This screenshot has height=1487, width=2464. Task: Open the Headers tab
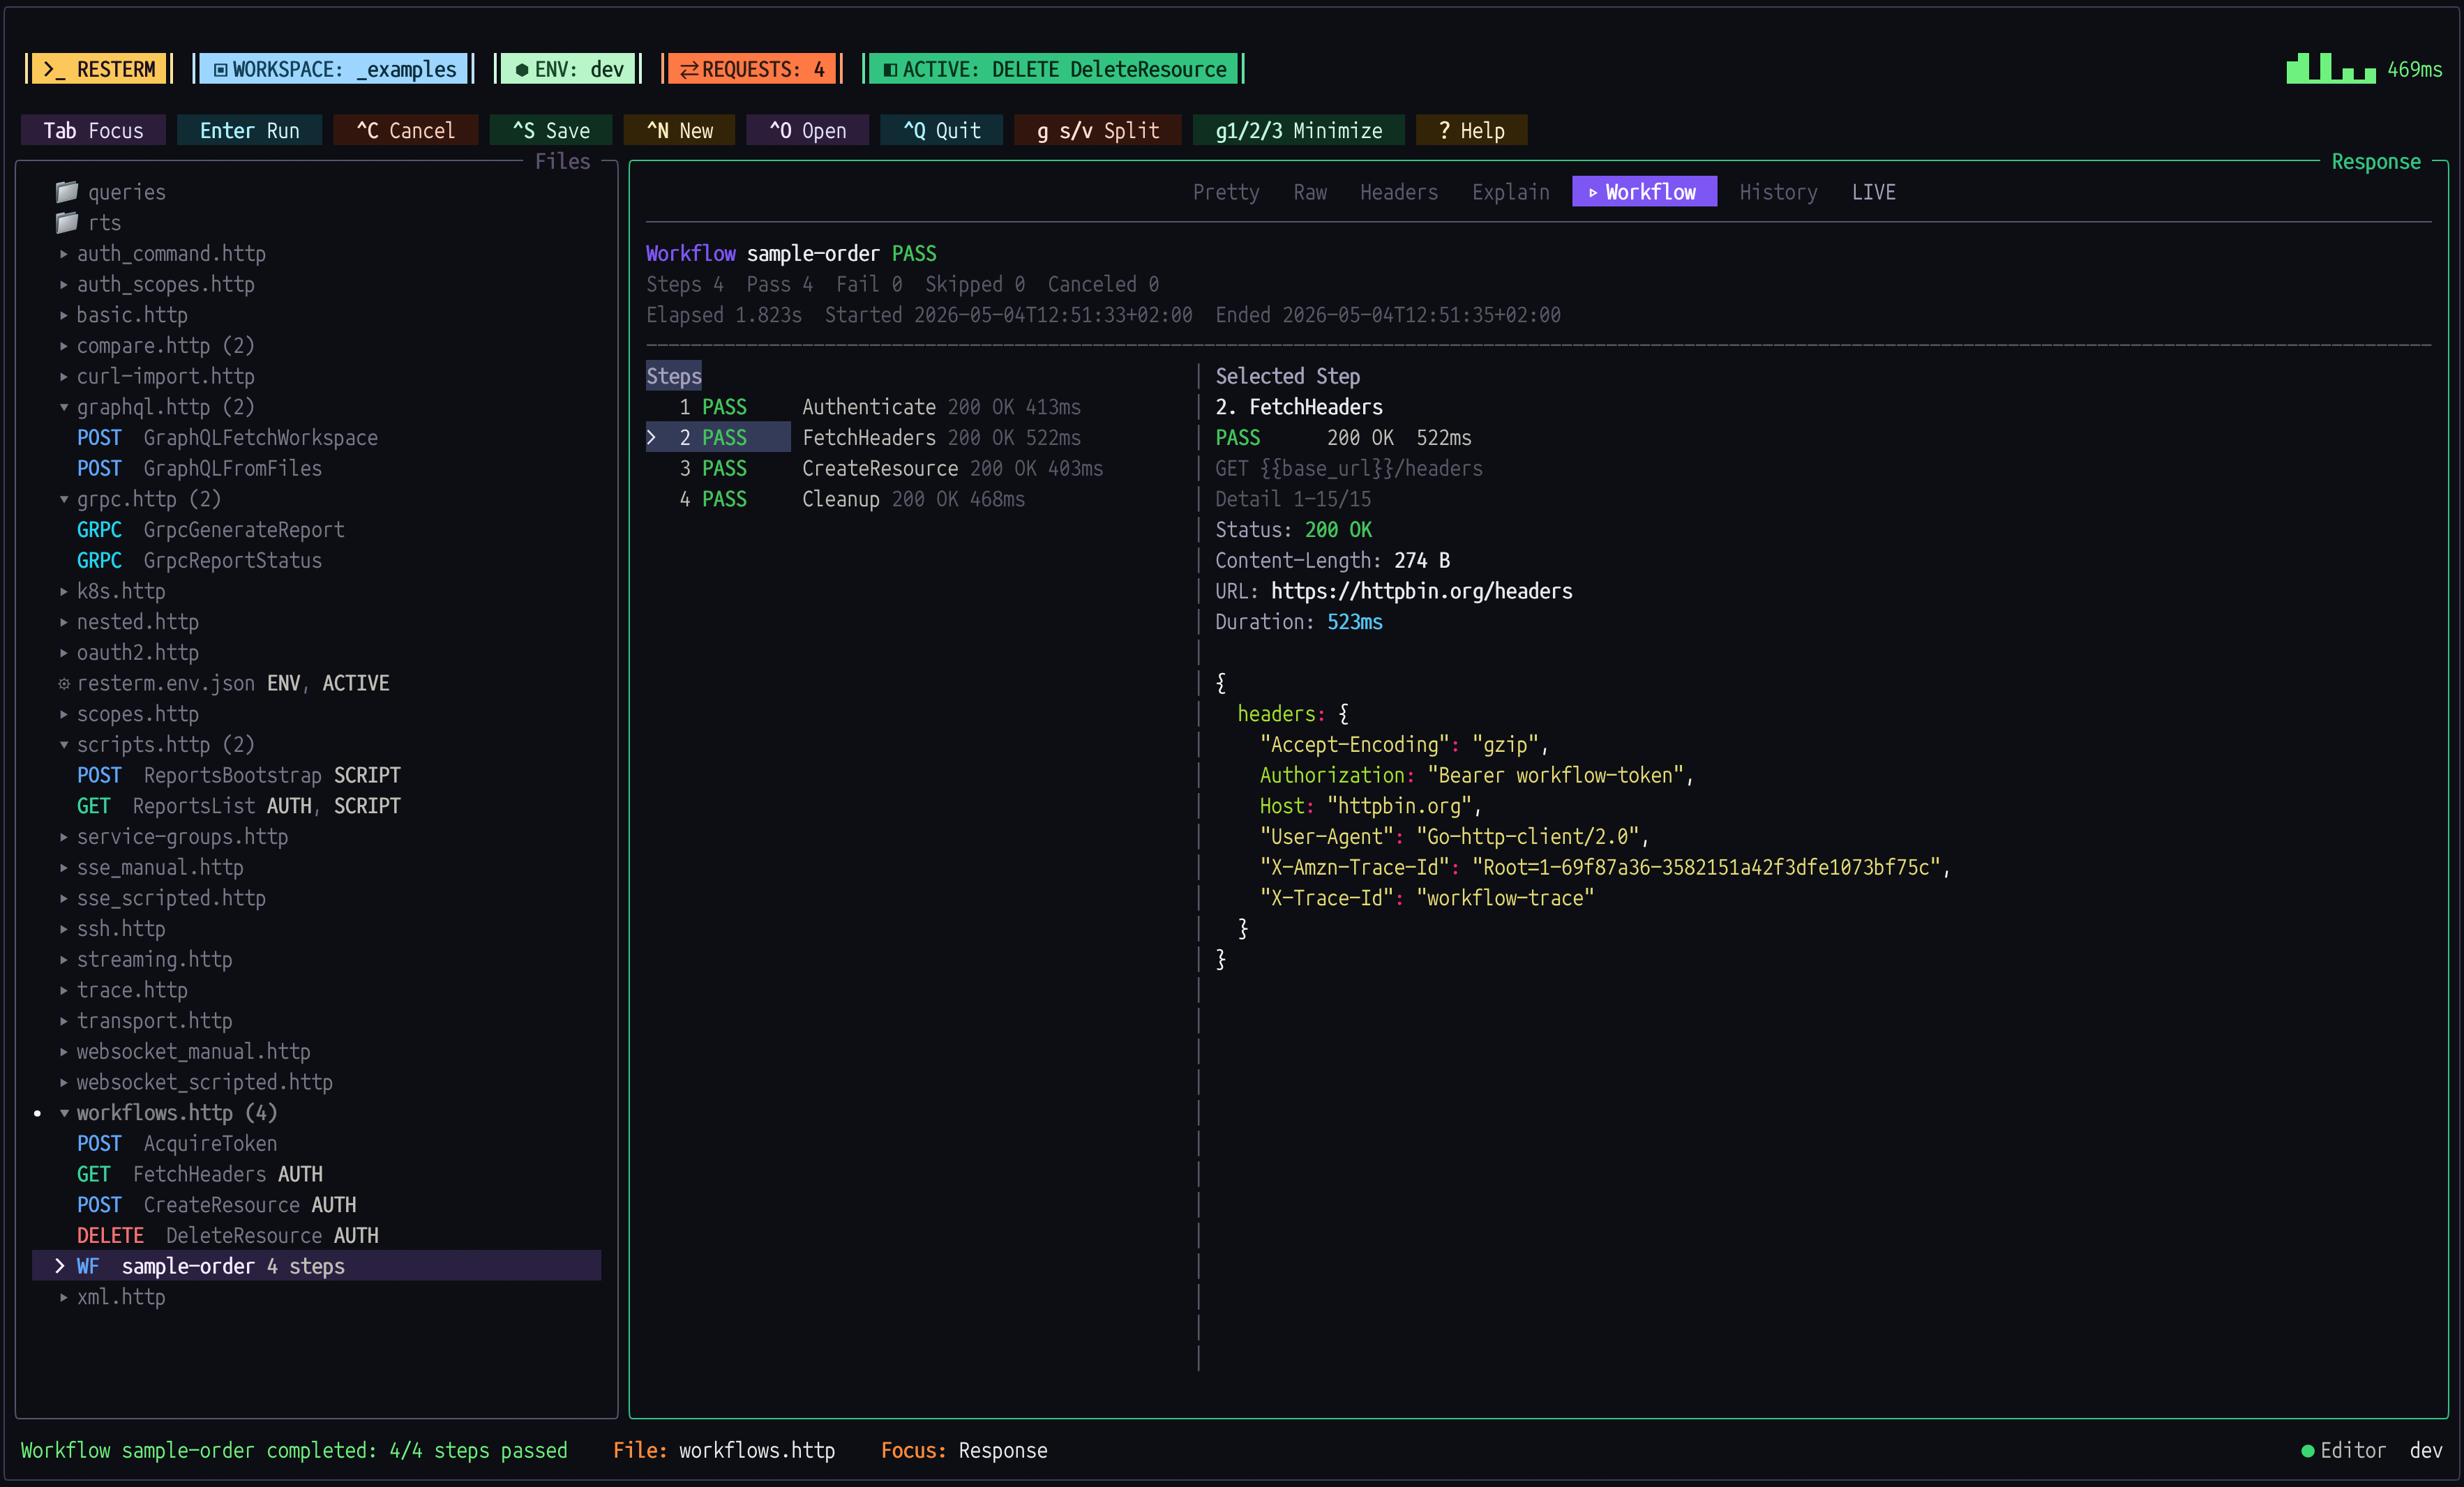point(1399,192)
